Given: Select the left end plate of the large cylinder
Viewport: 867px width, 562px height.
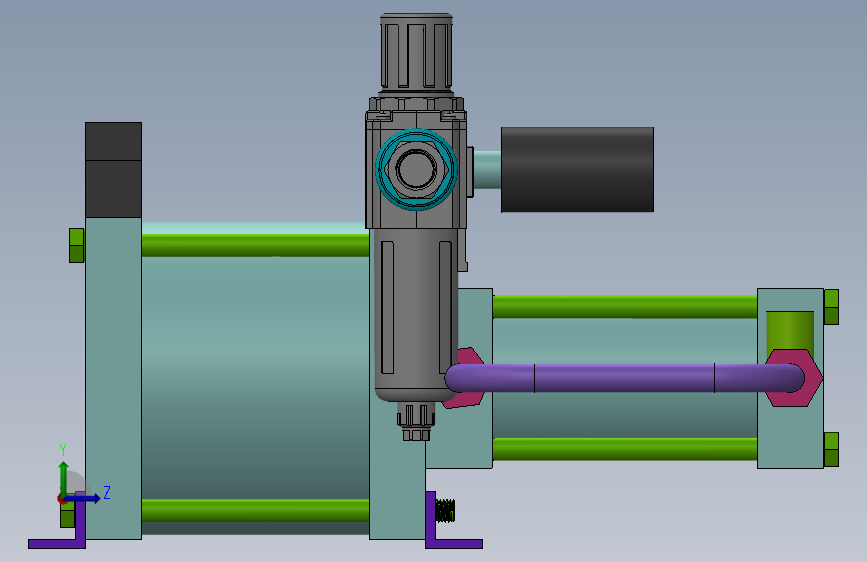Looking at the screenshot, I should pos(113,378).
